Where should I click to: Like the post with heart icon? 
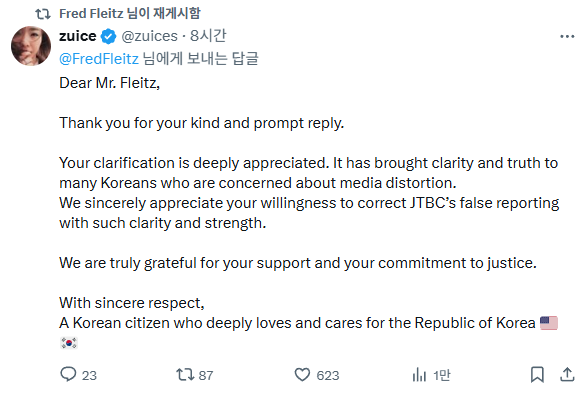pos(302,375)
